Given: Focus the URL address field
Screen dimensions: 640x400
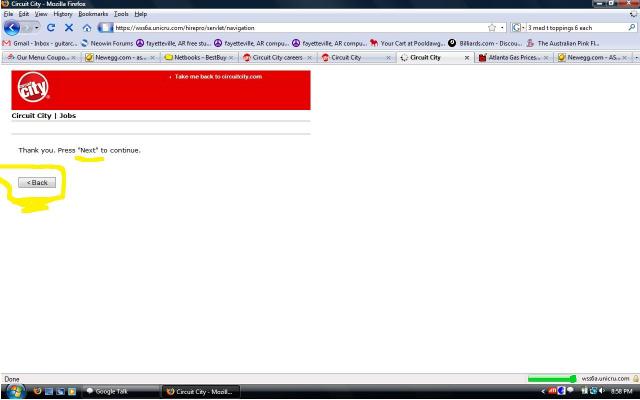Looking at the screenshot, I should click(x=300, y=28).
